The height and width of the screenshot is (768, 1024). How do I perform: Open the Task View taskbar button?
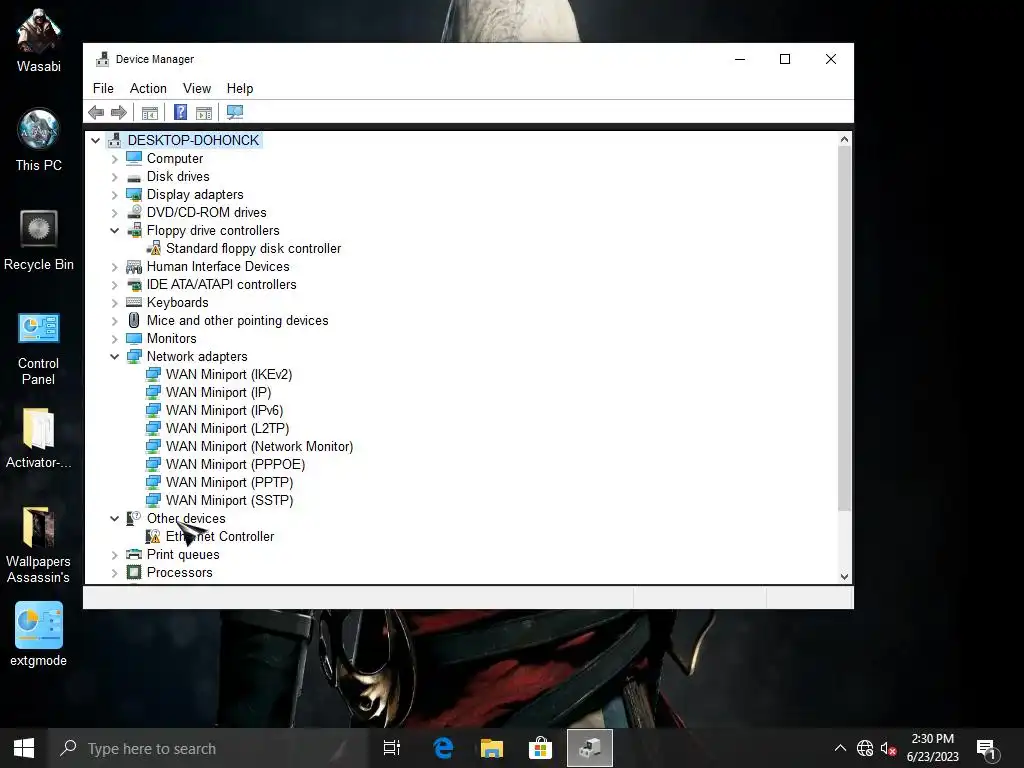coord(392,748)
